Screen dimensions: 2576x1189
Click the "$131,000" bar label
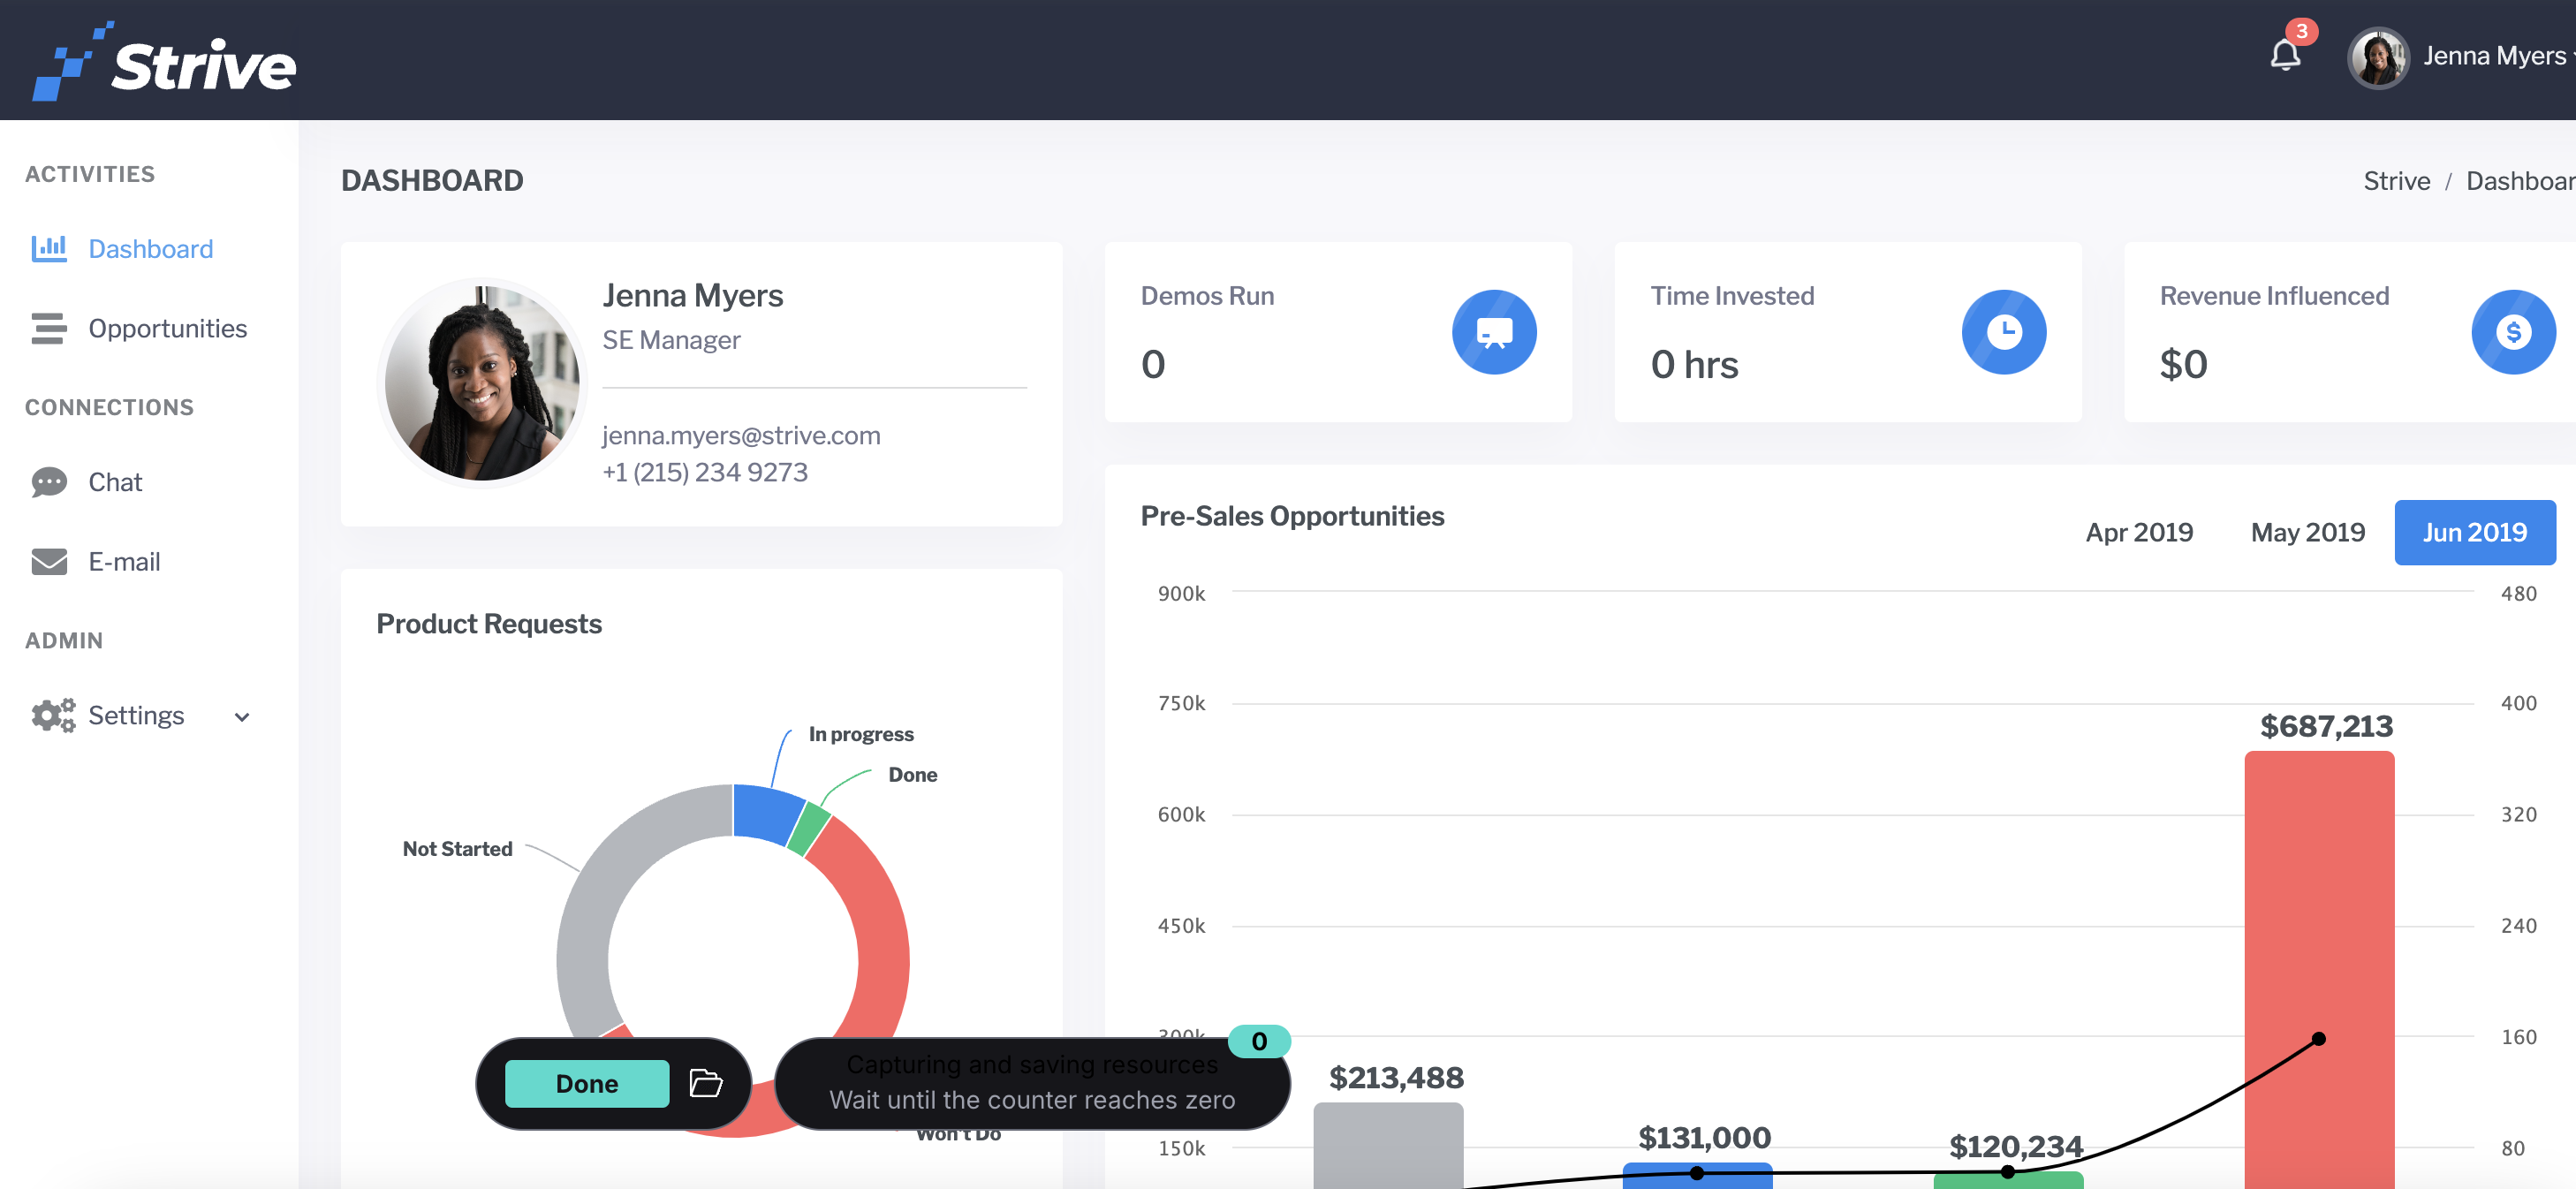pos(1704,1137)
